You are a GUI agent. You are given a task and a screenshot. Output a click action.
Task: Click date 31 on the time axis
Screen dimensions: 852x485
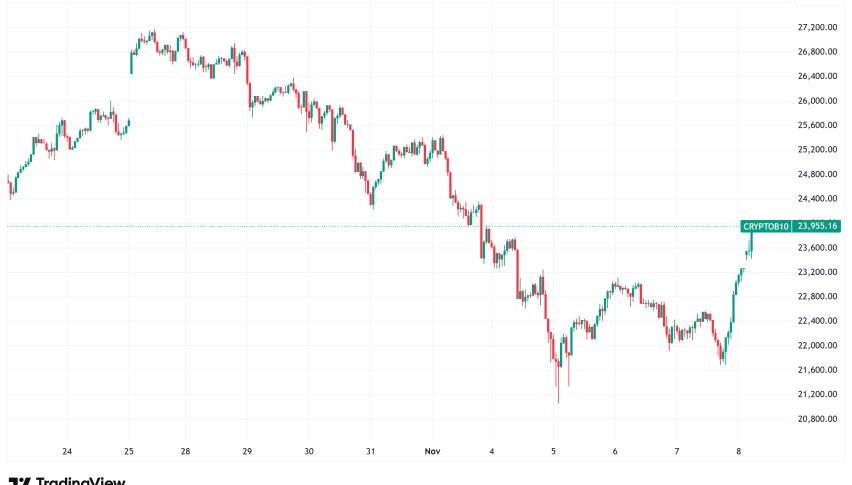[x=371, y=452]
